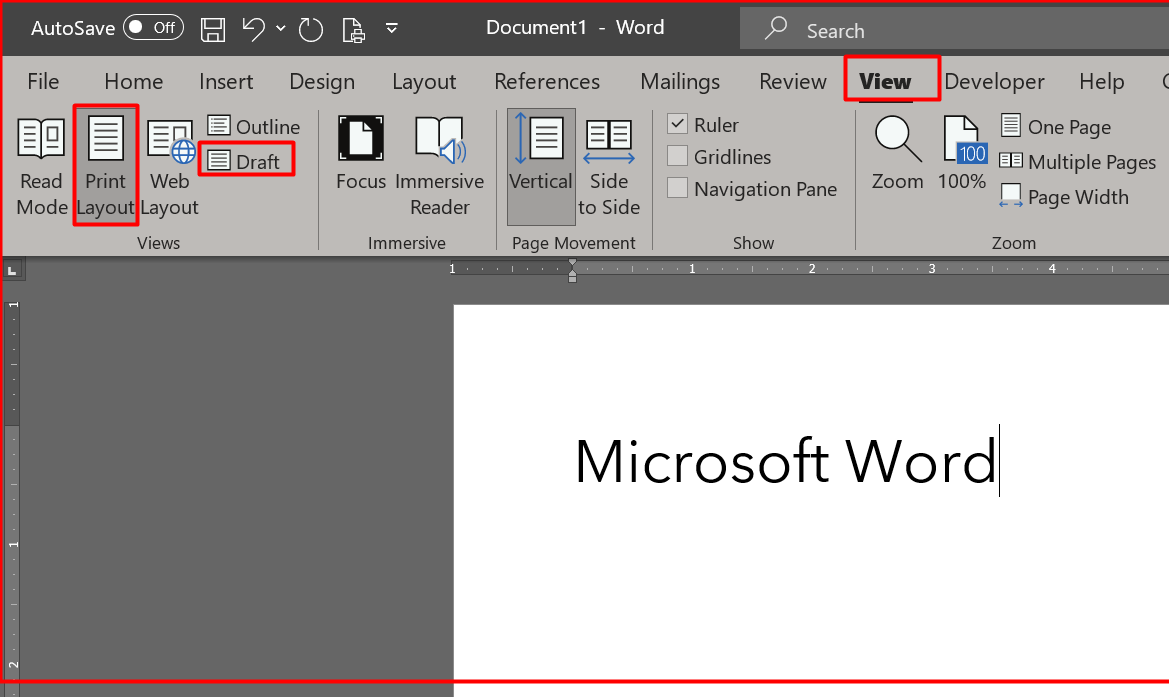Click the Redo/Repeat icon
Screen dimensions: 1169x697
coord(310,29)
